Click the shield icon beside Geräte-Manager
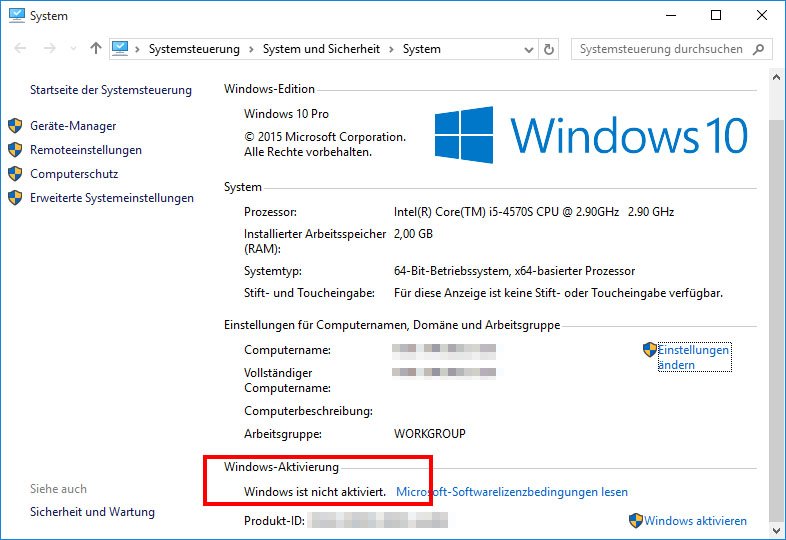Screen dimensions: 786x540 [x=15, y=126]
